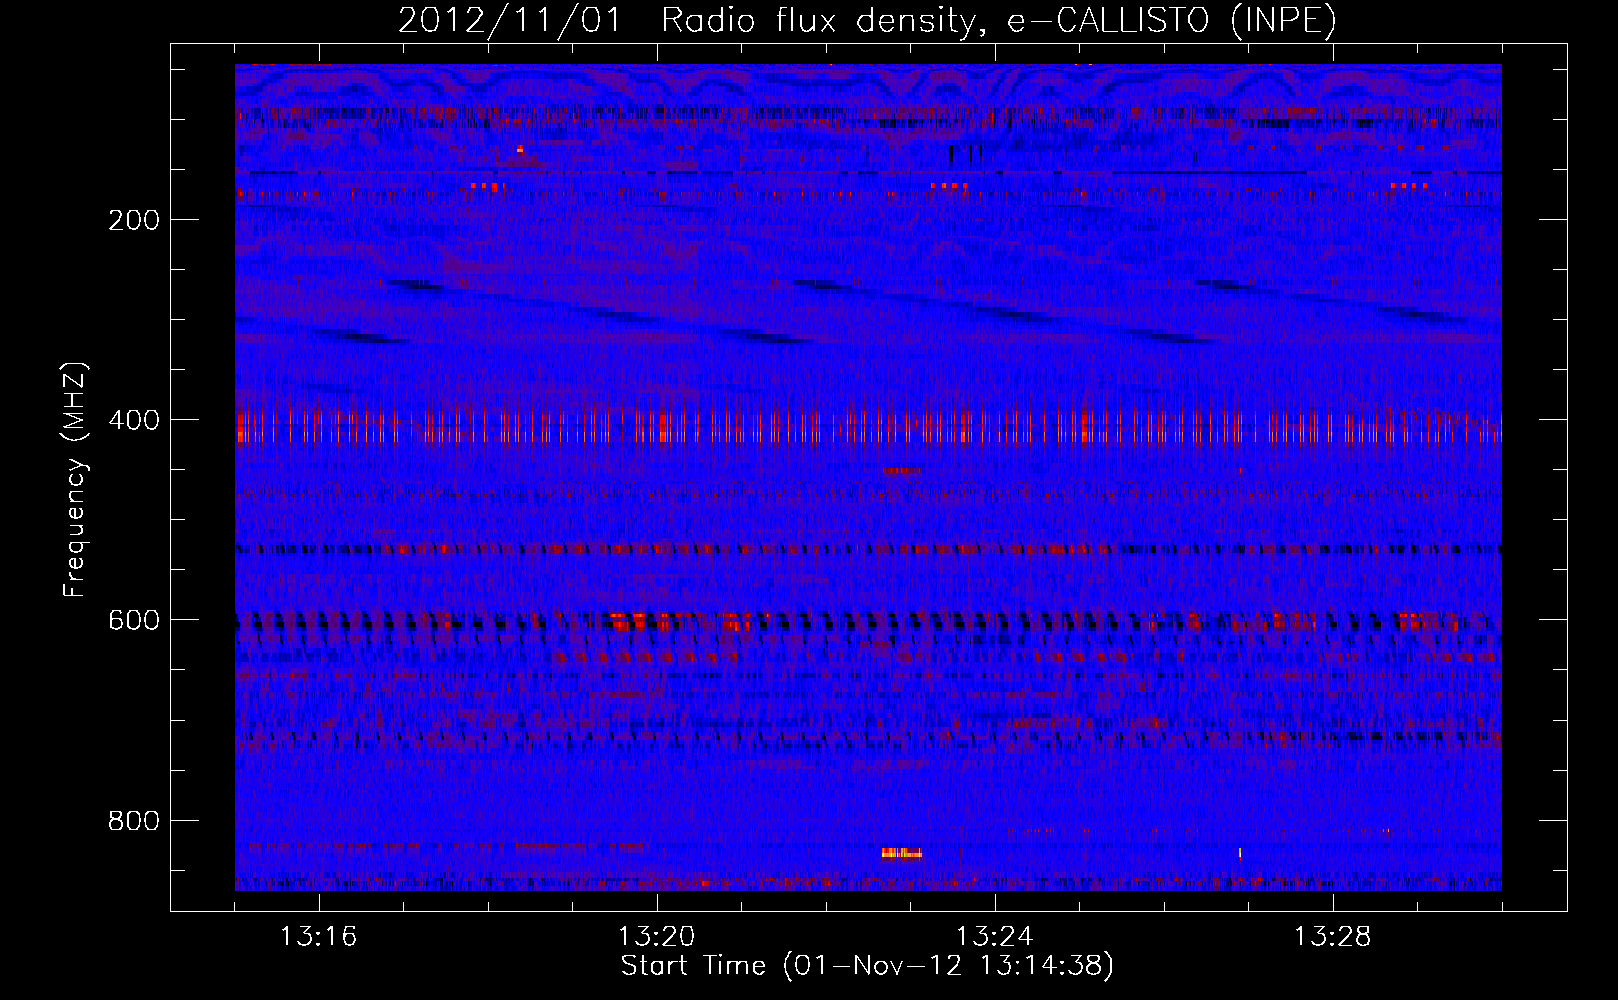Click the 800 frequency tick label

coord(134,821)
